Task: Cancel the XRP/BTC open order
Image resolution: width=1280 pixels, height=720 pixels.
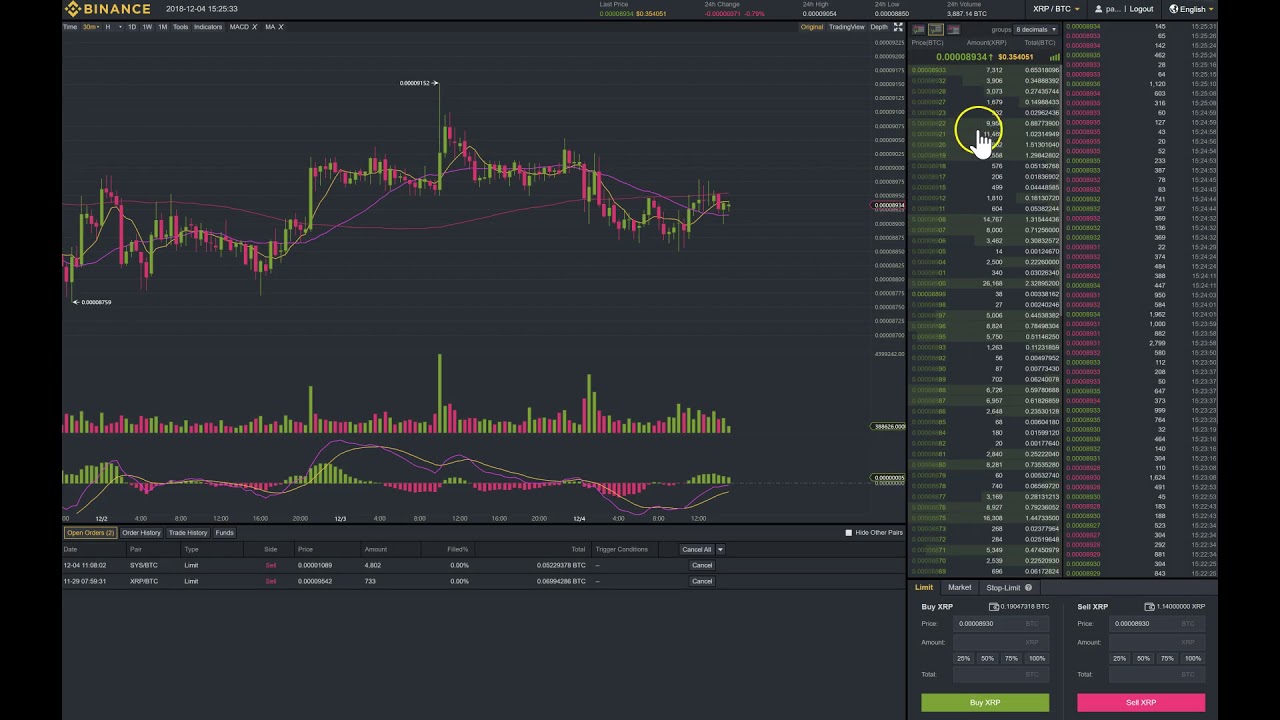Action: click(x=702, y=581)
